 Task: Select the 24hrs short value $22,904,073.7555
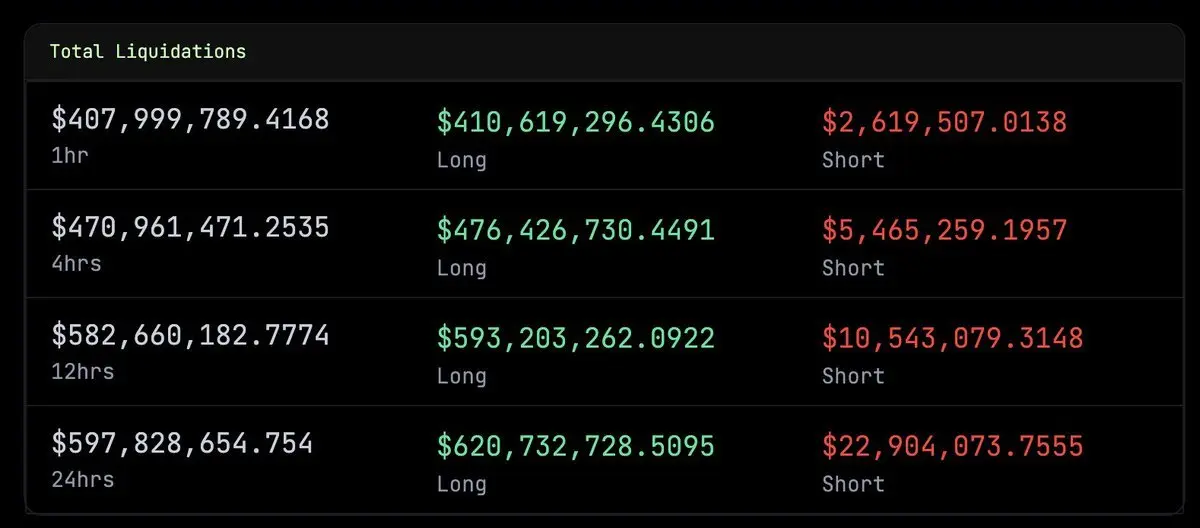(x=953, y=446)
